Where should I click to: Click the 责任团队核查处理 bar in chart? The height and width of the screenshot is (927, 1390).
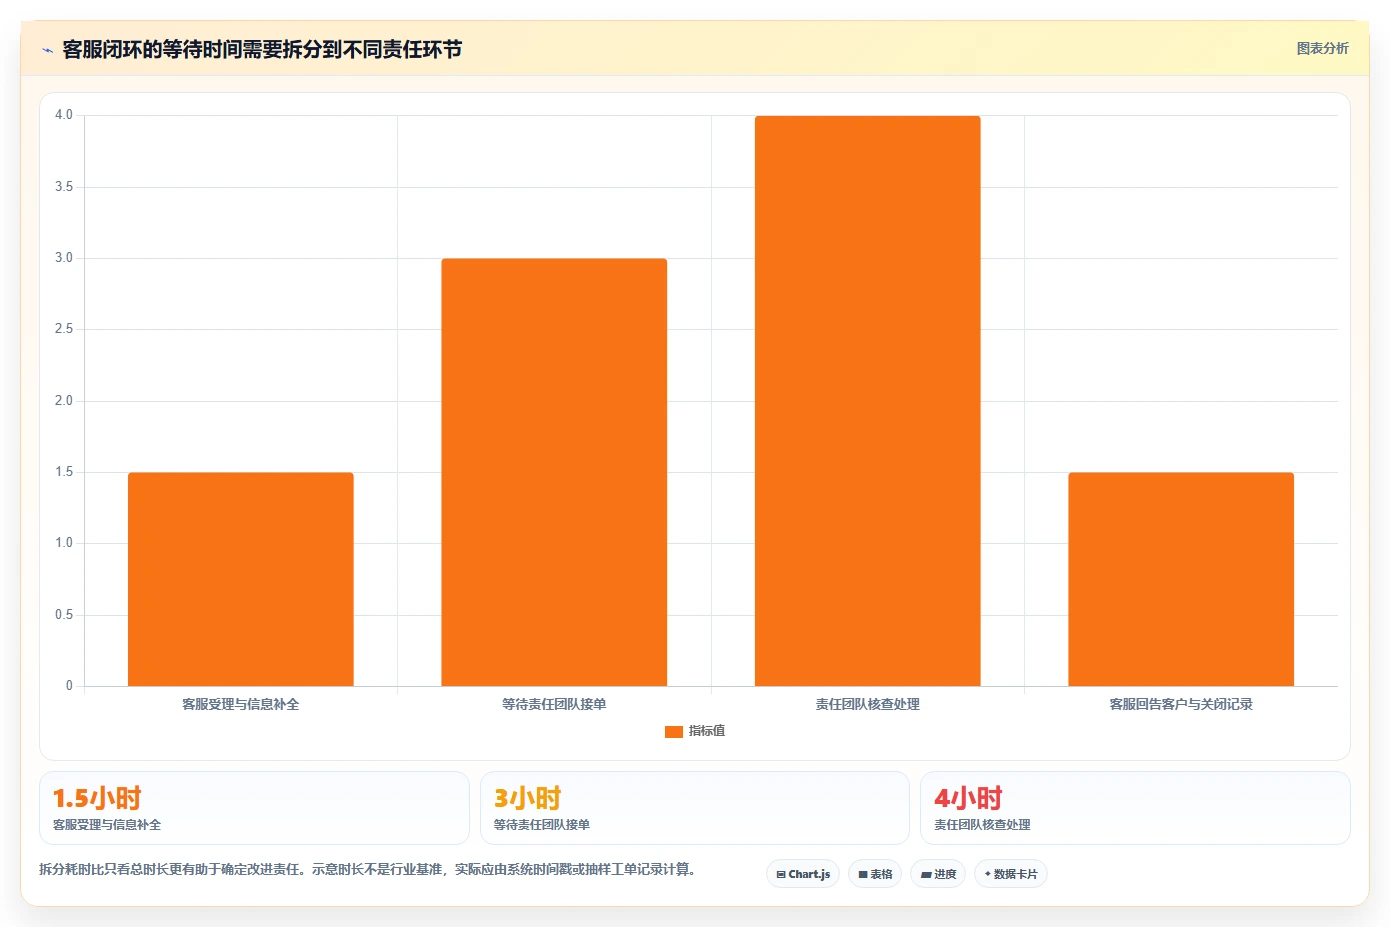867,401
